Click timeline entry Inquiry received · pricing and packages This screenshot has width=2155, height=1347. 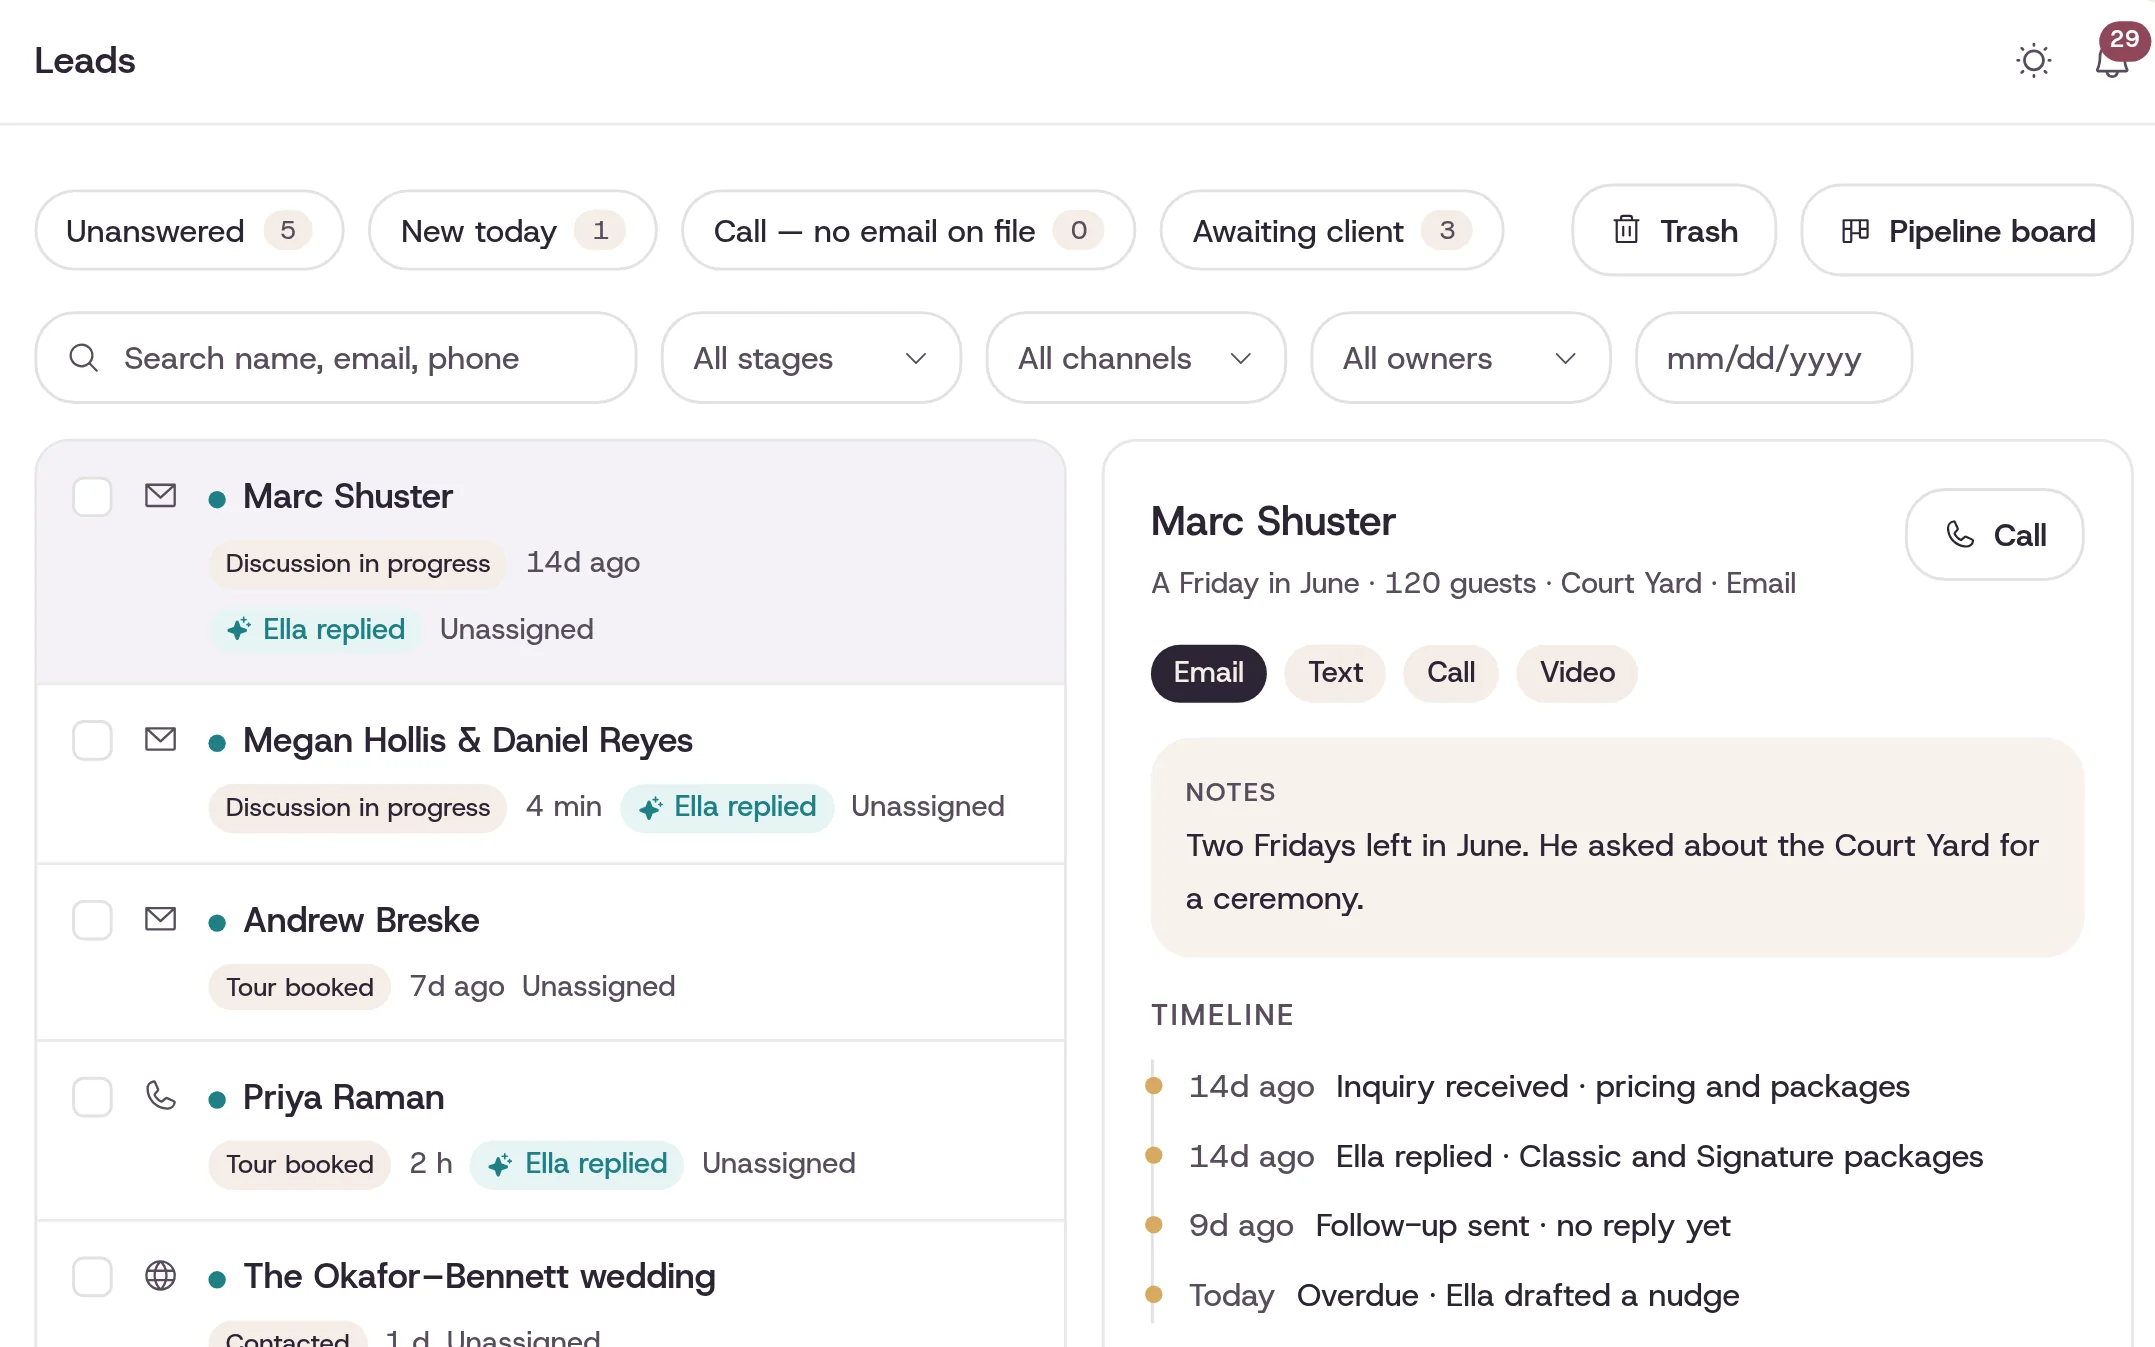(x=1623, y=1087)
